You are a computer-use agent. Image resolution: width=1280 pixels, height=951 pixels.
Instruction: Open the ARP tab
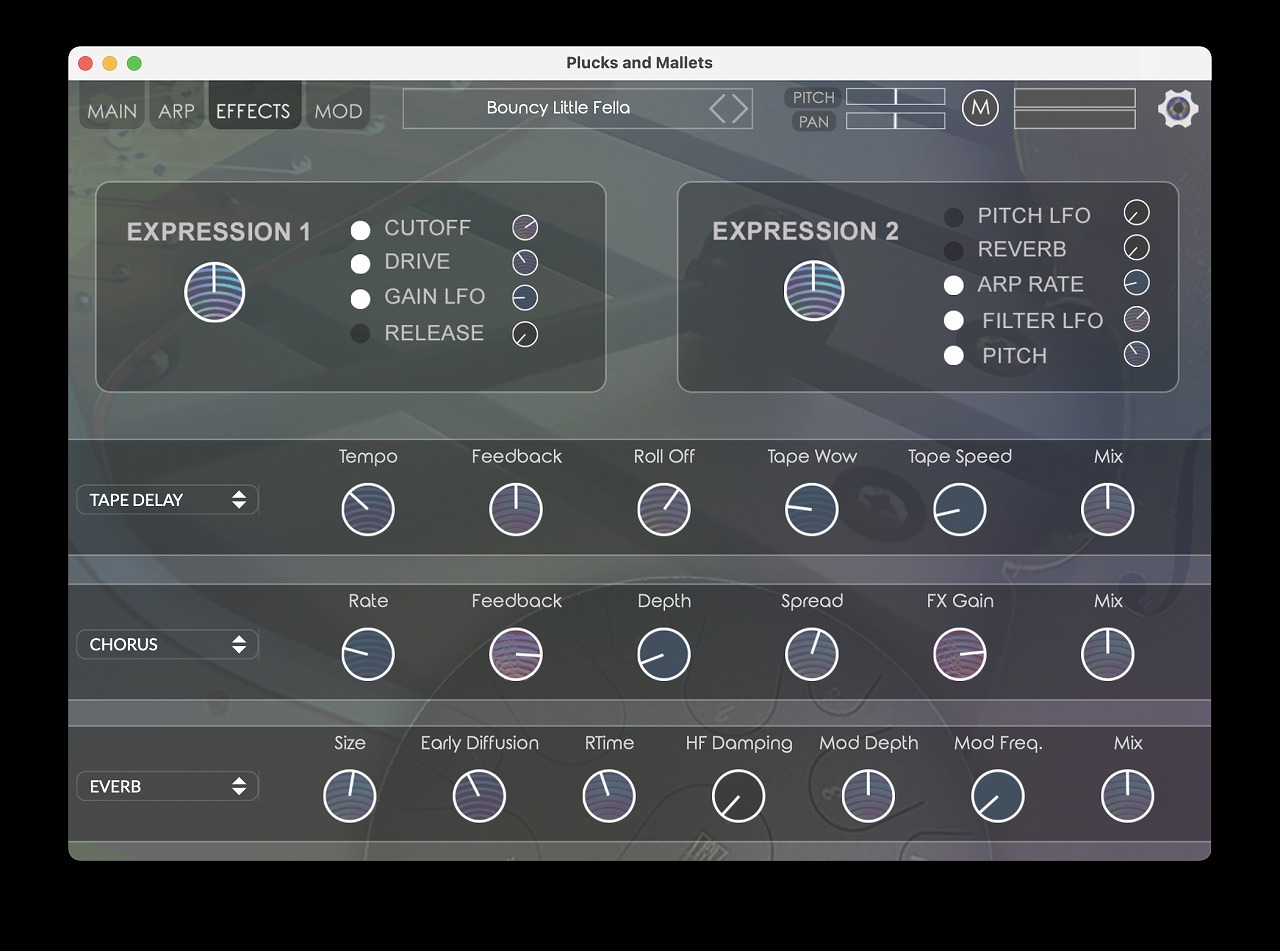(x=176, y=111)
